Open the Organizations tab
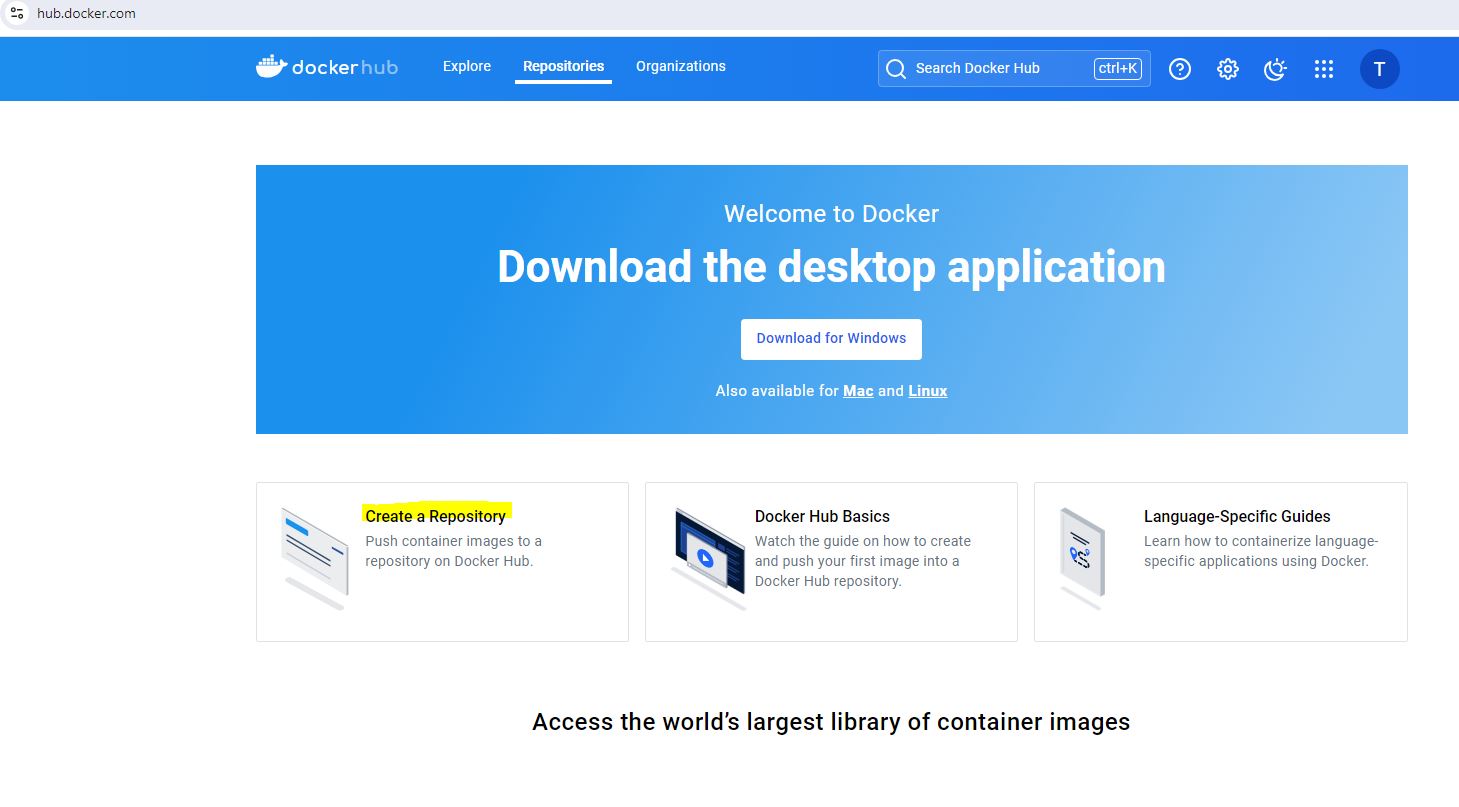The image size is (1459, 807). tap(681, 67)
